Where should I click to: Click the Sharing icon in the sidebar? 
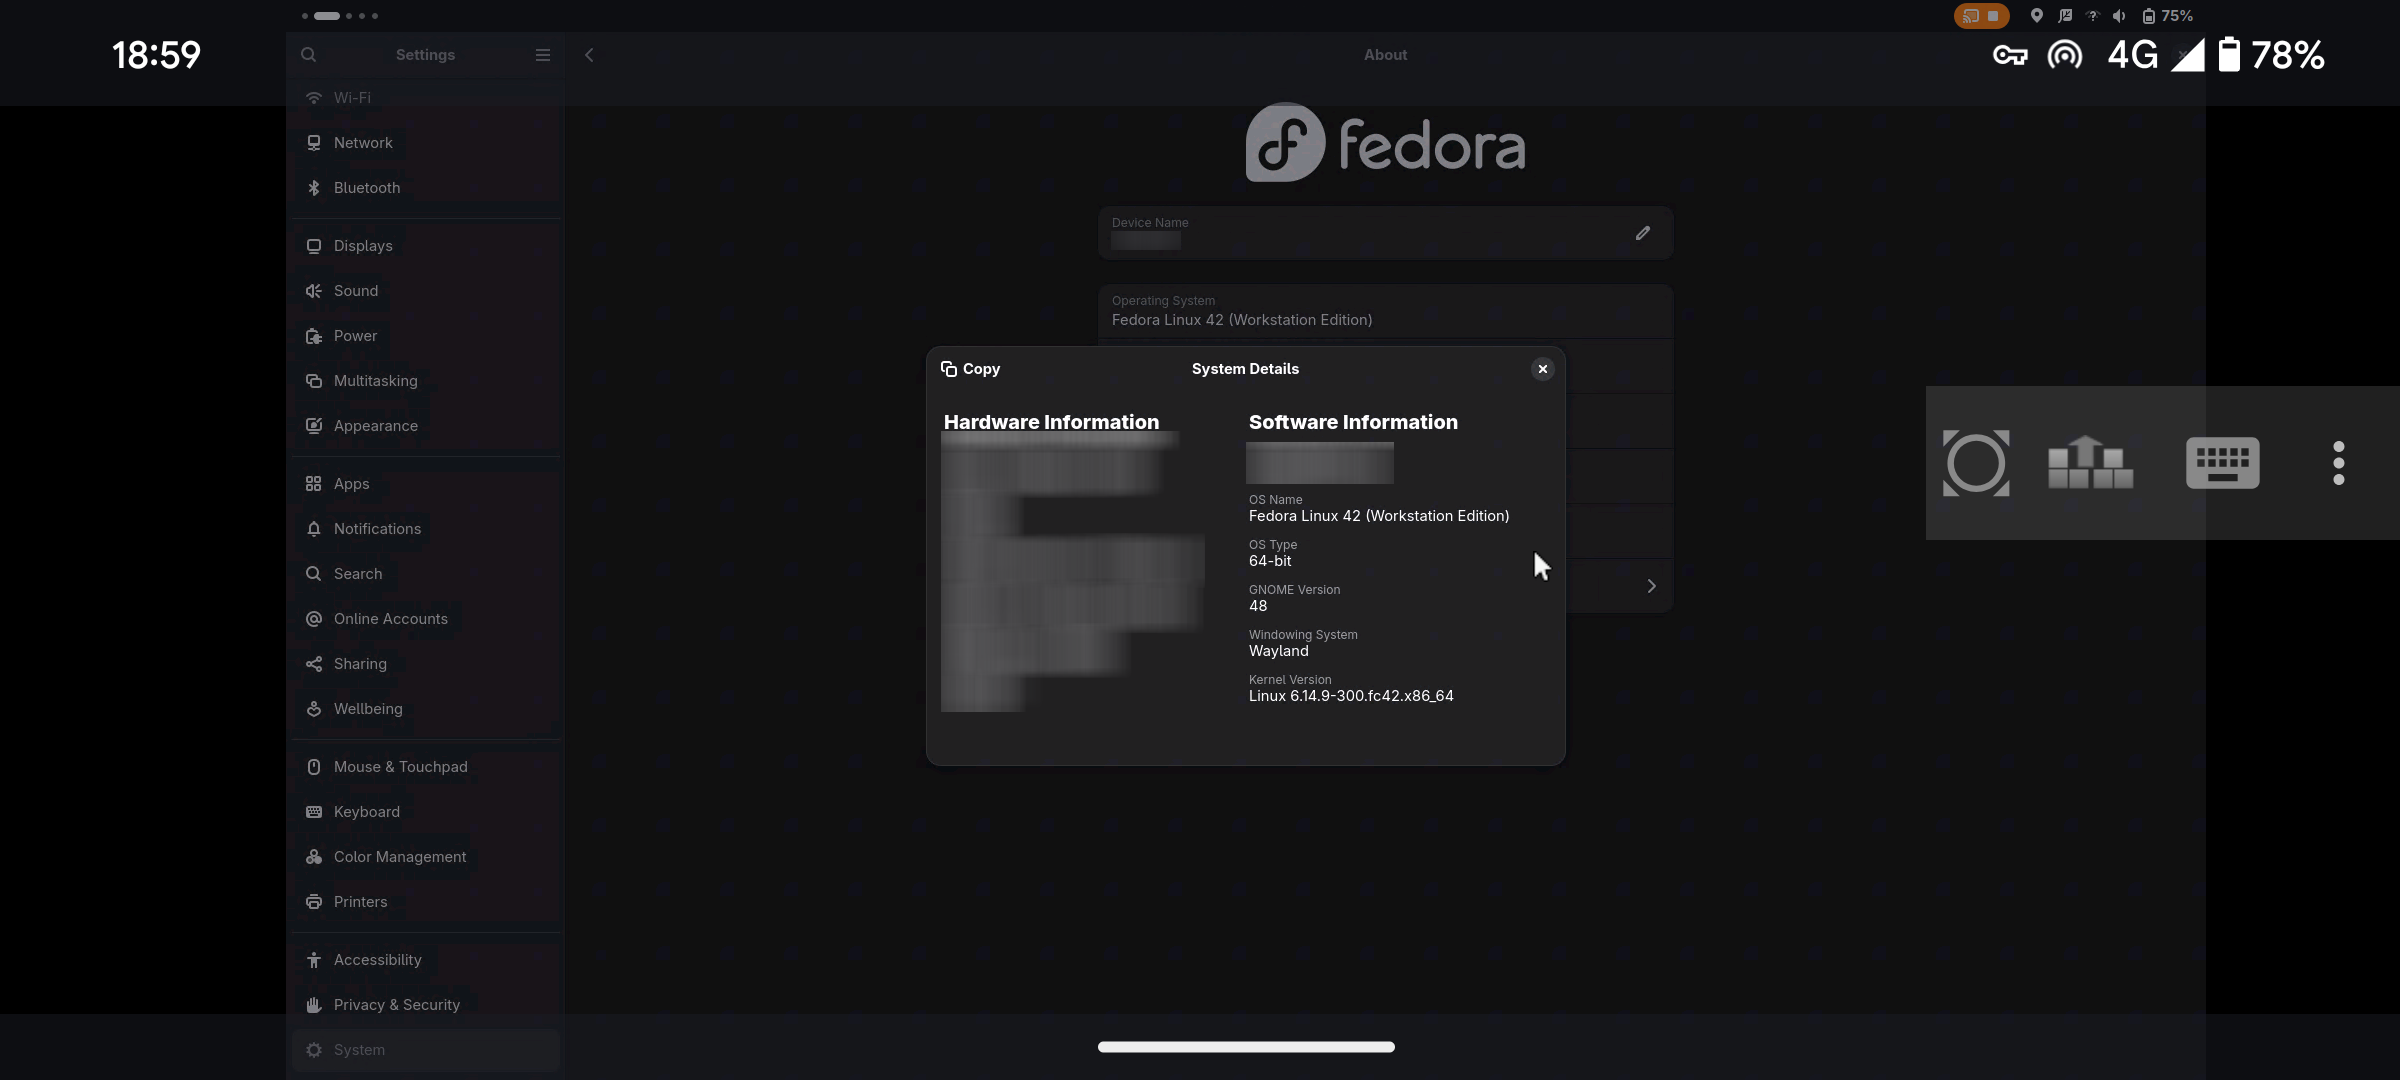click(314, 664)
